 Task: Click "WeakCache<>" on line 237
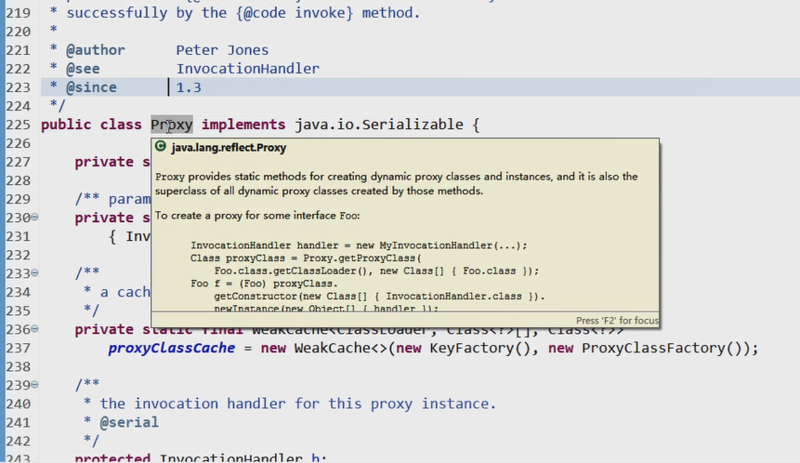[x=341, y=348]
